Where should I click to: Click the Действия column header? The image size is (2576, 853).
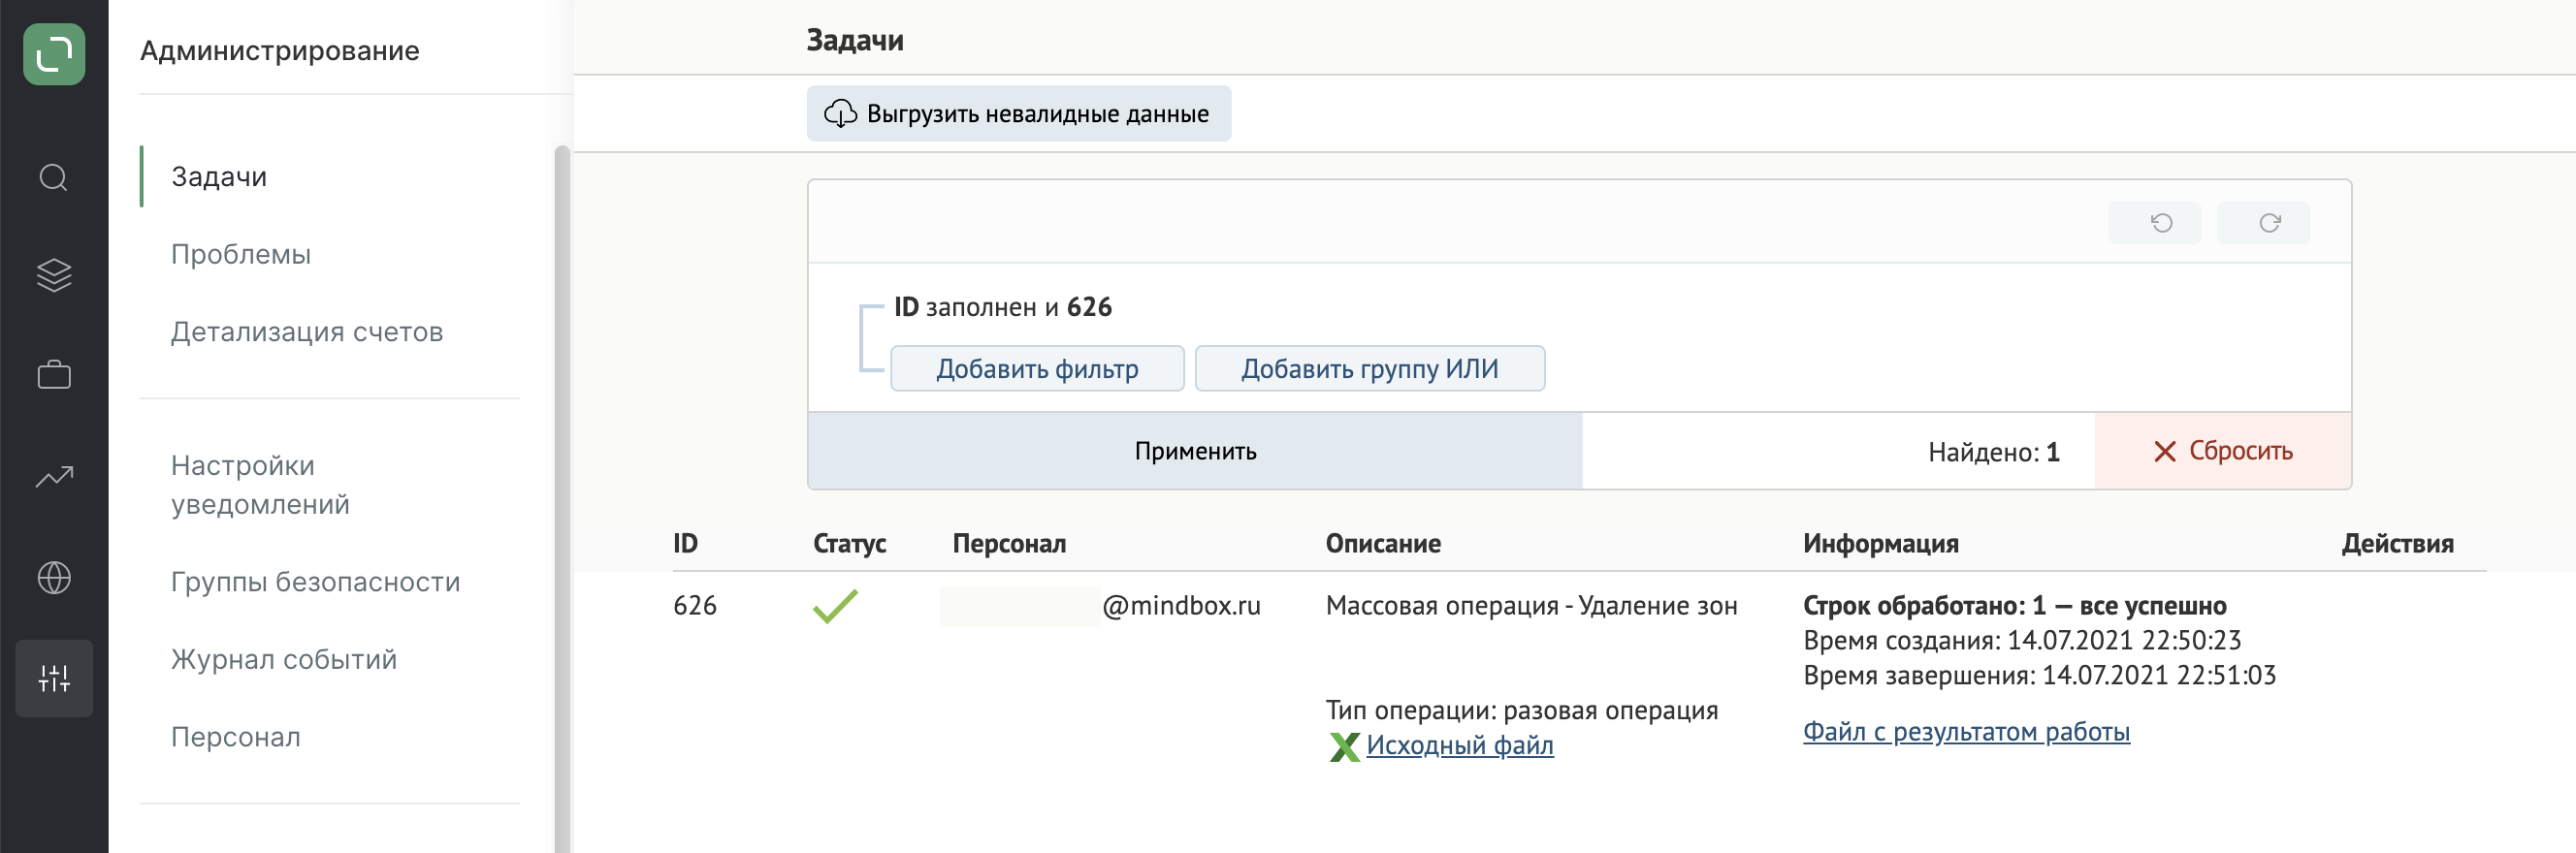pos(2397,544)
